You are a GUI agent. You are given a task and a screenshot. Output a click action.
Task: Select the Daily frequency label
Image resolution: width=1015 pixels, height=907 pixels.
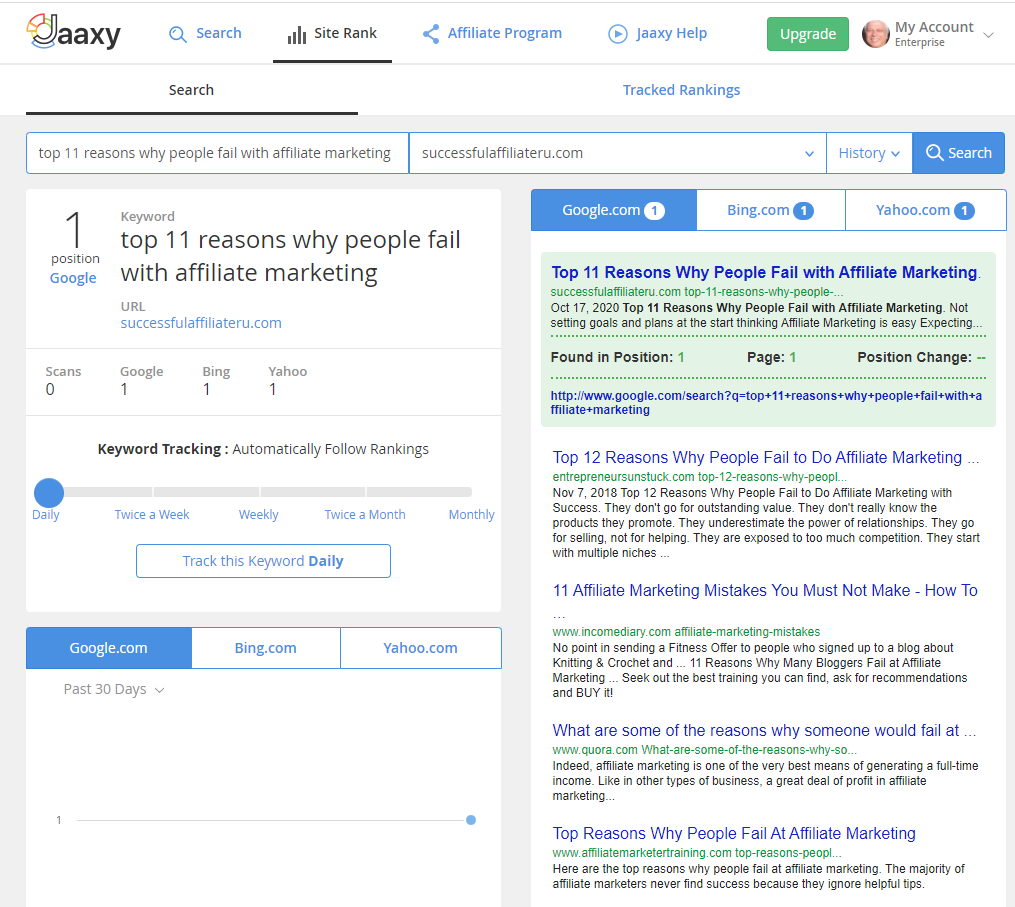pyautogui.click(x=45, y=515)
